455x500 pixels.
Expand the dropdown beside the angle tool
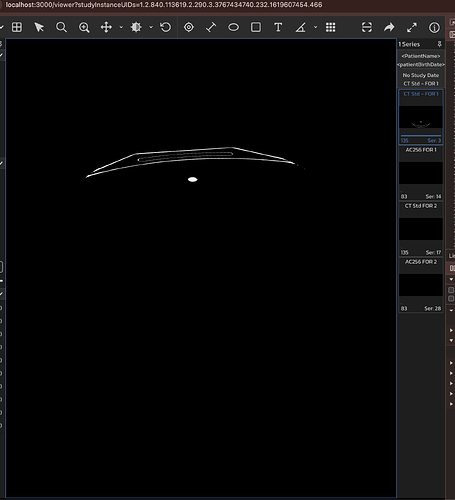point(315,27)
